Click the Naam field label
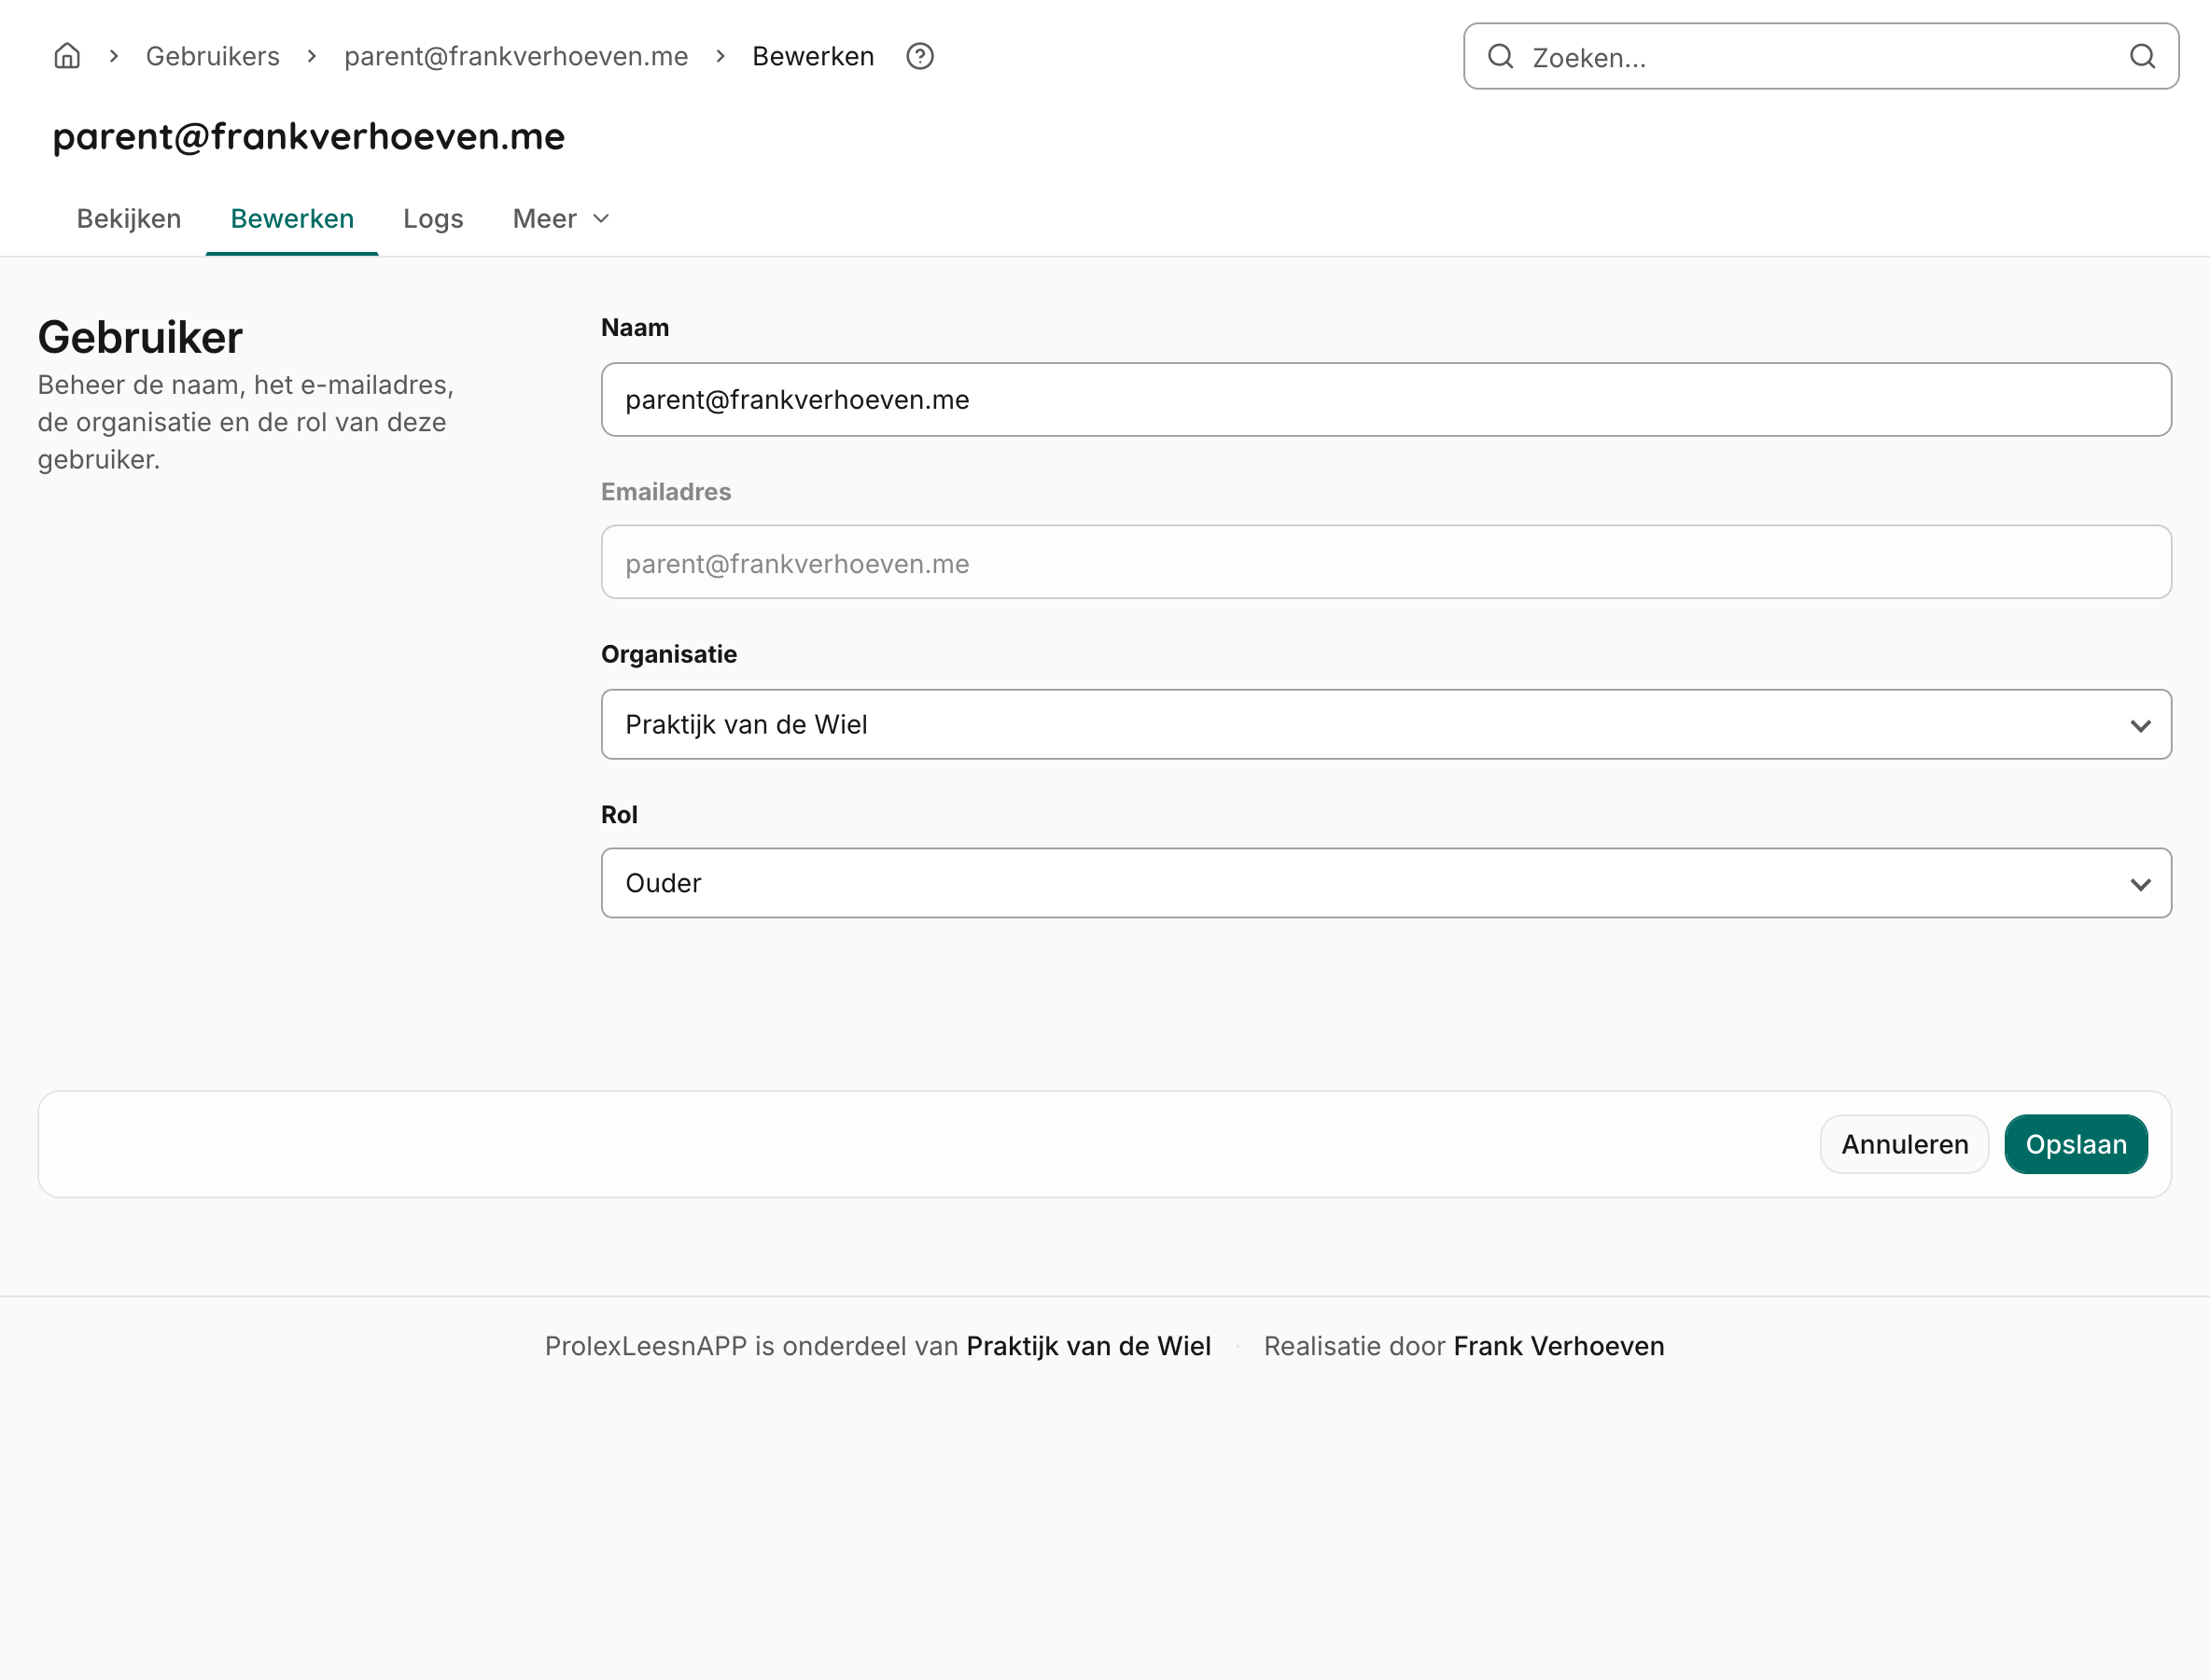 [x=635, y=327]
